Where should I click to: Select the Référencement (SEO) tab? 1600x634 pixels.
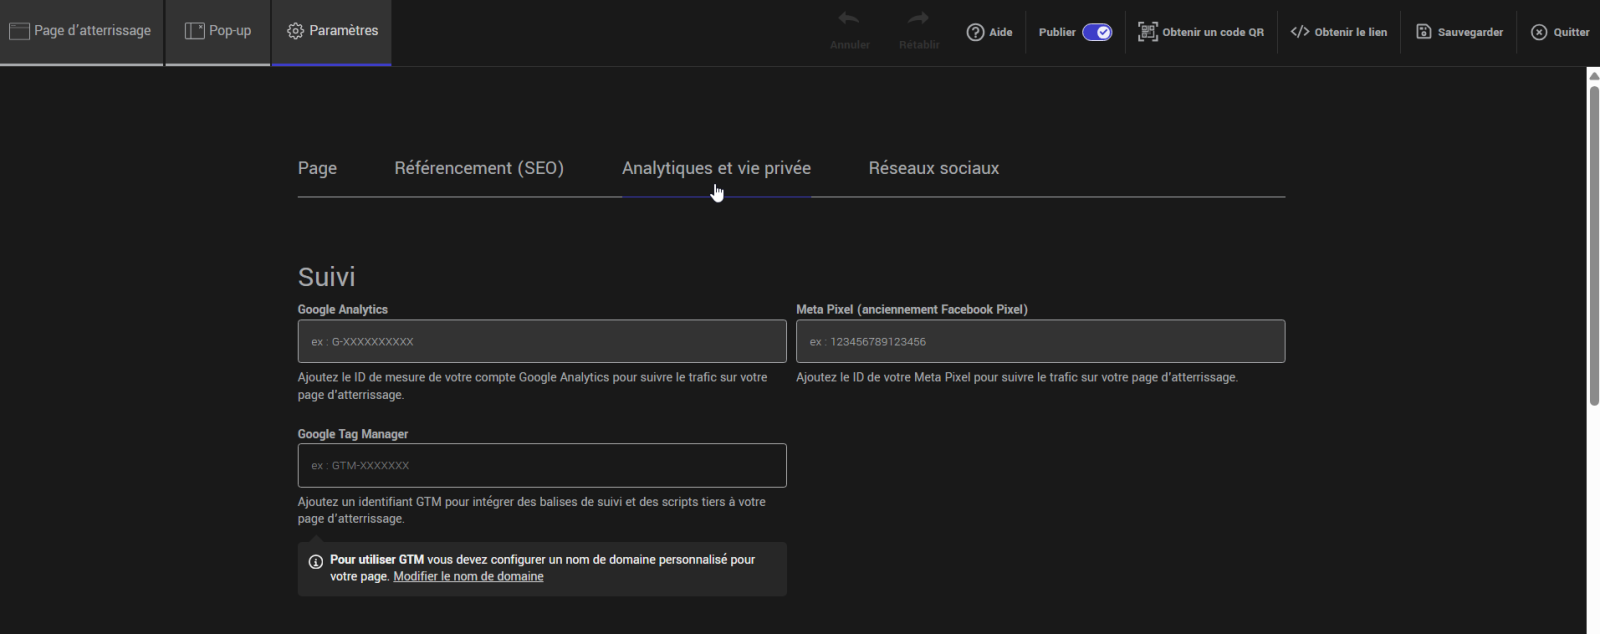[x=479, y=168]
